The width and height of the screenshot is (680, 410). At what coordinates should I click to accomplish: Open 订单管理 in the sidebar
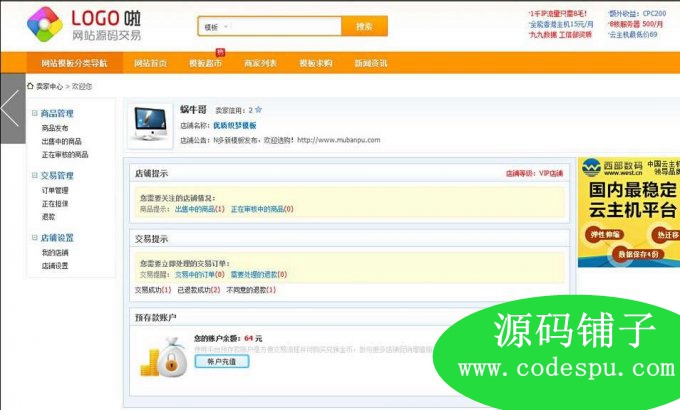(x=55, y=190)
